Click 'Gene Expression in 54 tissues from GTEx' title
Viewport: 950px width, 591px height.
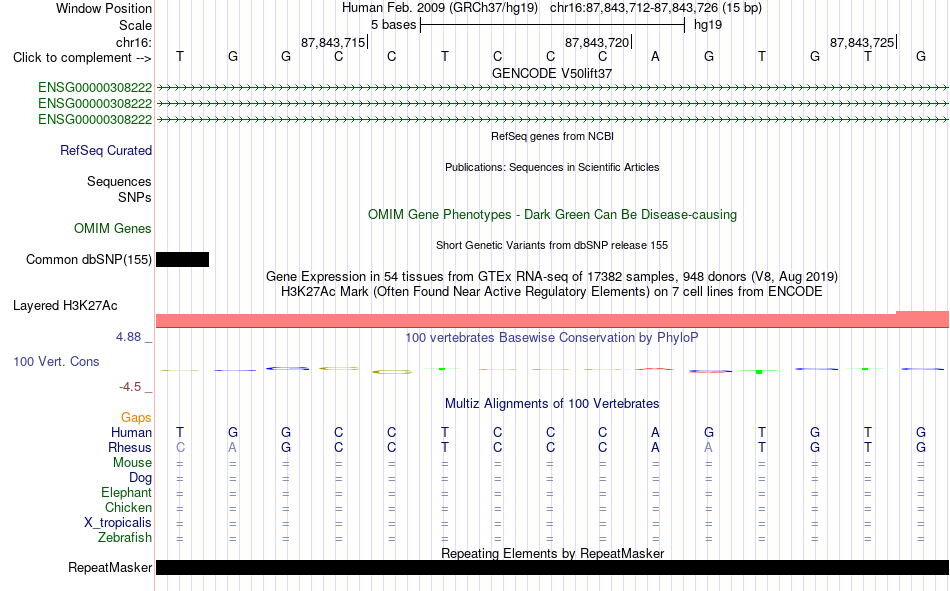coord(552,276)
